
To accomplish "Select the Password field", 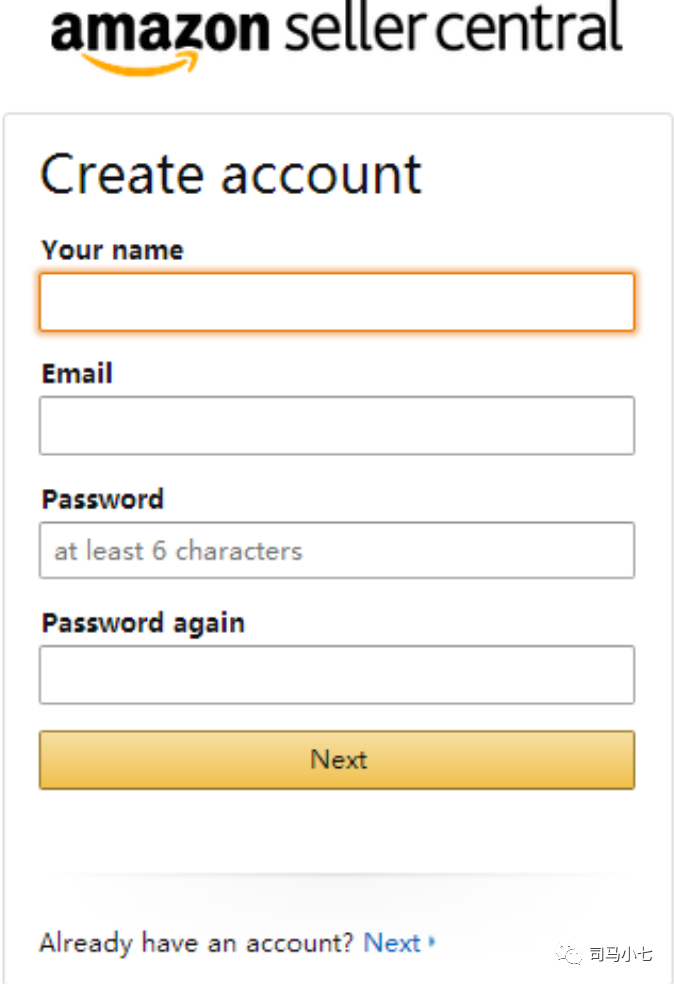I will coord(337,550).
